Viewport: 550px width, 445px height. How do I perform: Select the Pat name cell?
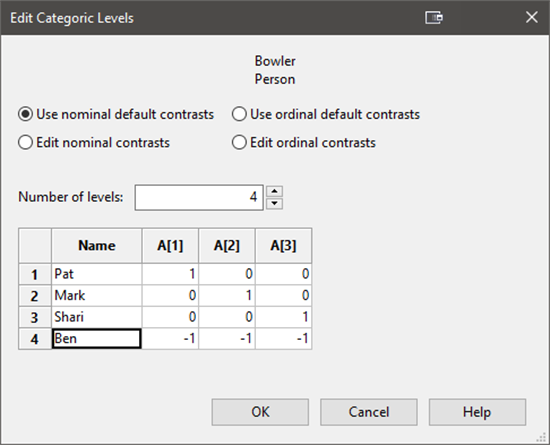(97, 274)
